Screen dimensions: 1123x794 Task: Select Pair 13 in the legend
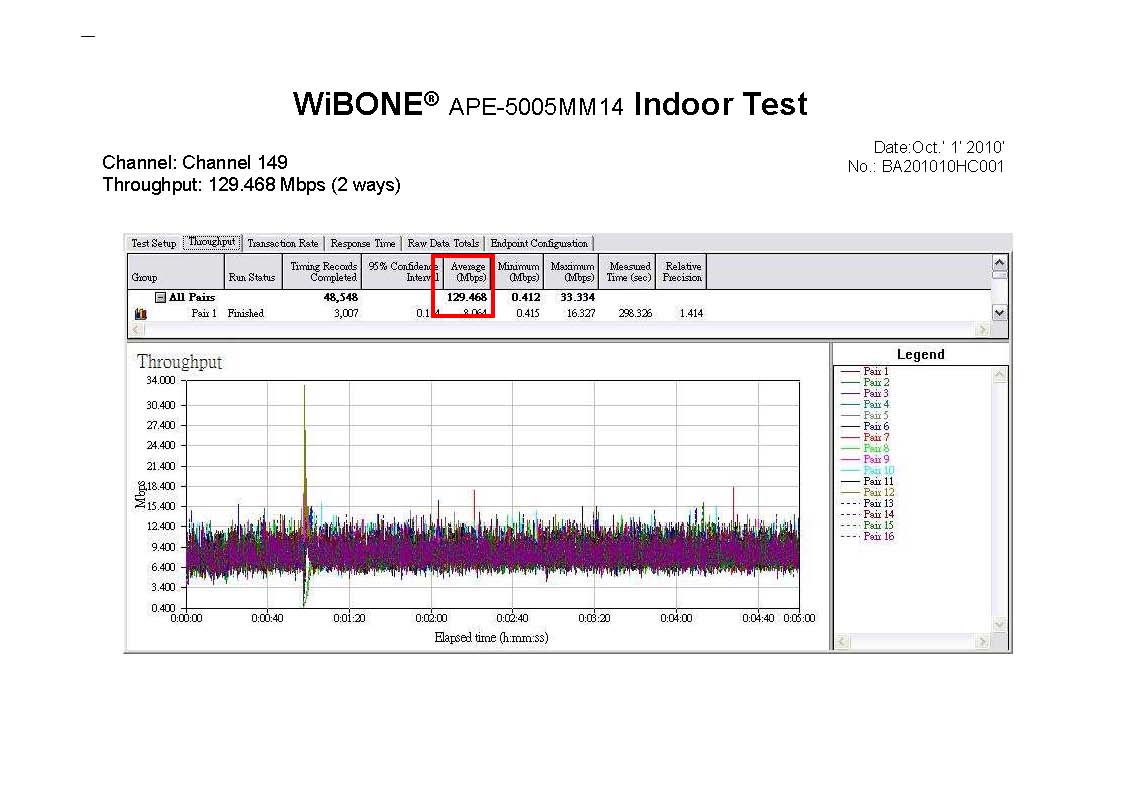867,503
